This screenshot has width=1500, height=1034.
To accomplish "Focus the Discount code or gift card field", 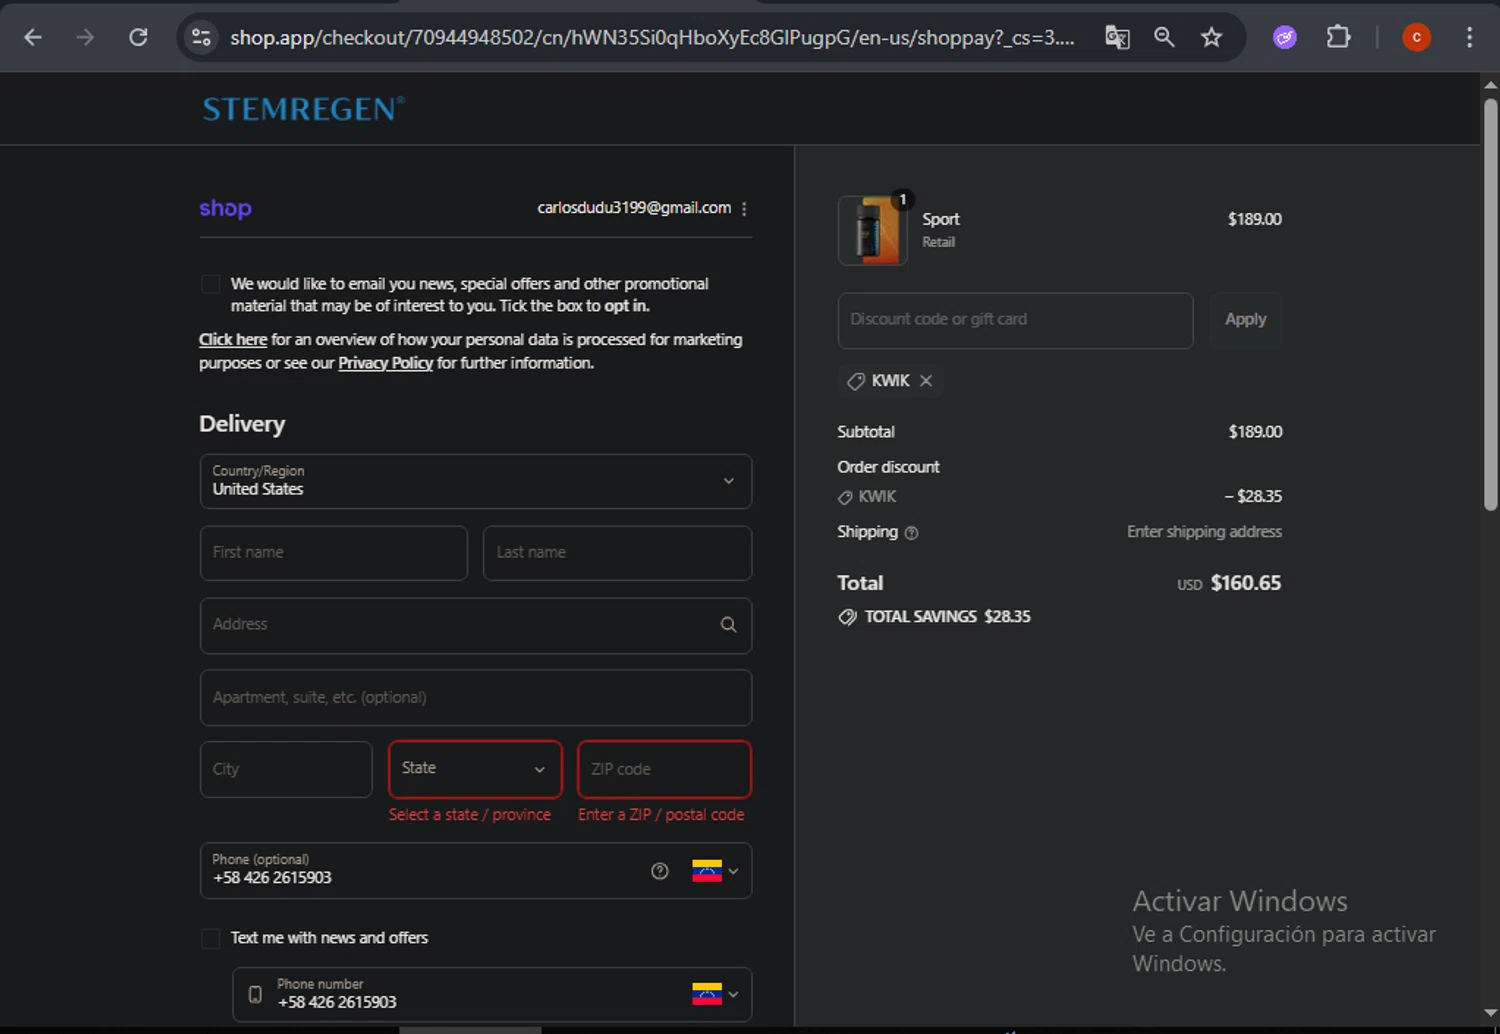I will (1015, 320).
